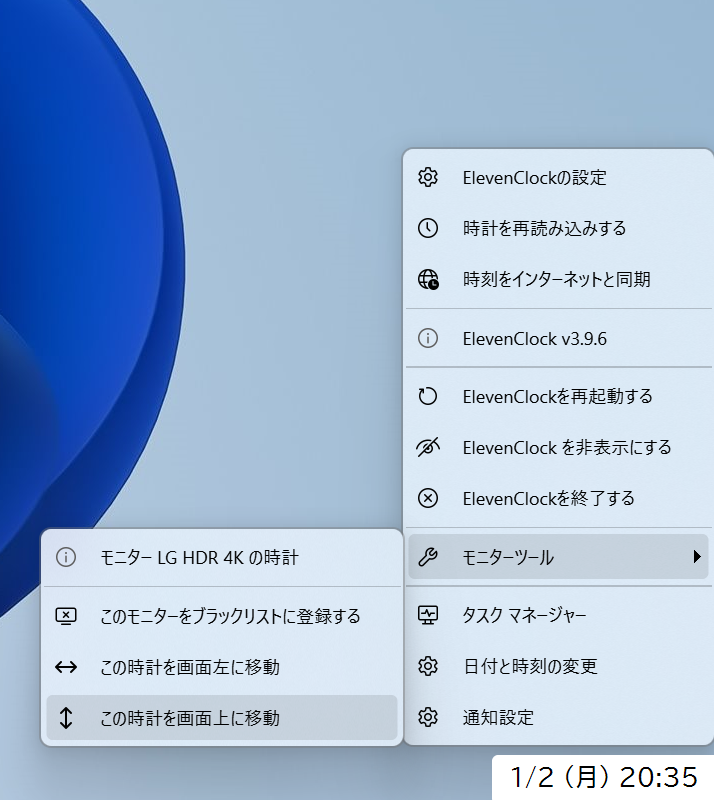Viewport: 714px width, 800px height.
Task: Click the crossed-out eye hide icon
Action: pyautogui.click(x=428, y=447)
